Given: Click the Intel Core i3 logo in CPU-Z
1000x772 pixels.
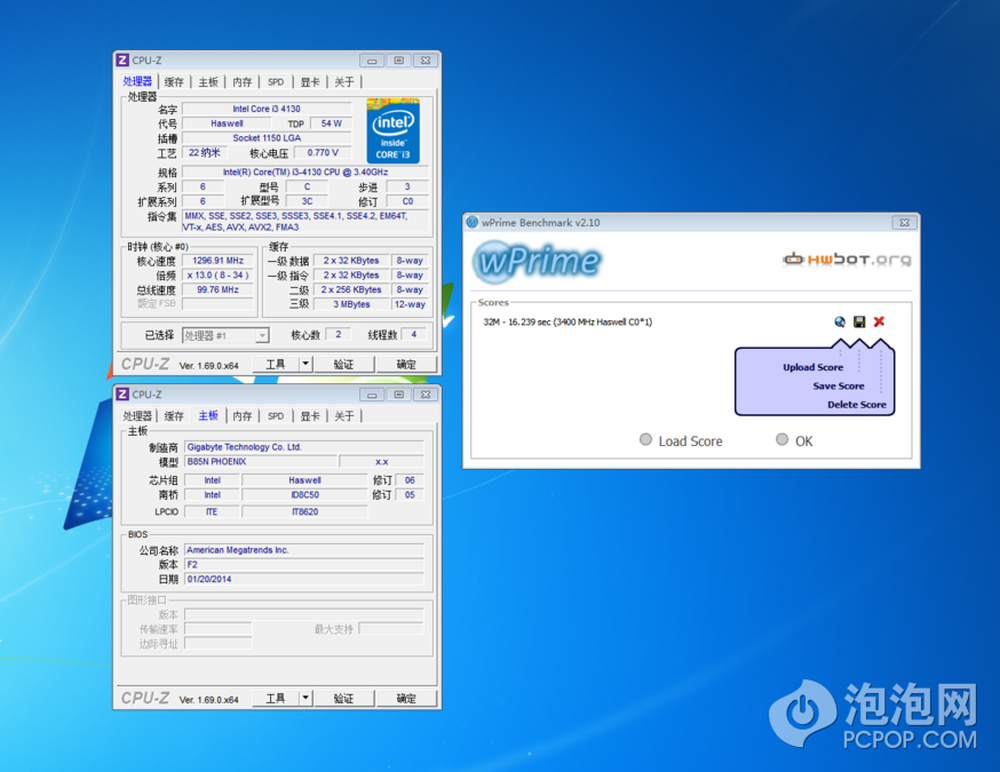Looking at the screenshot, I should click(x=393, y=131).
